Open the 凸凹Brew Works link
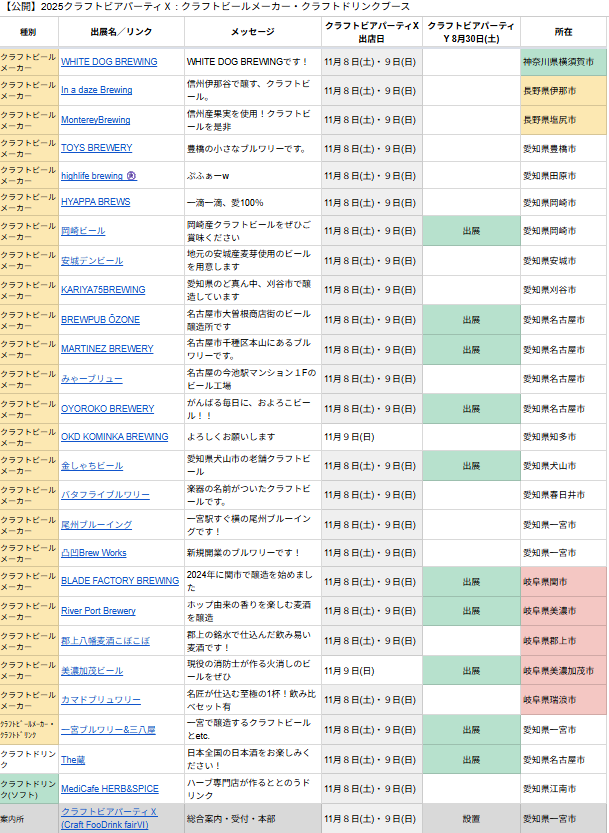 (x=94, y=552)
